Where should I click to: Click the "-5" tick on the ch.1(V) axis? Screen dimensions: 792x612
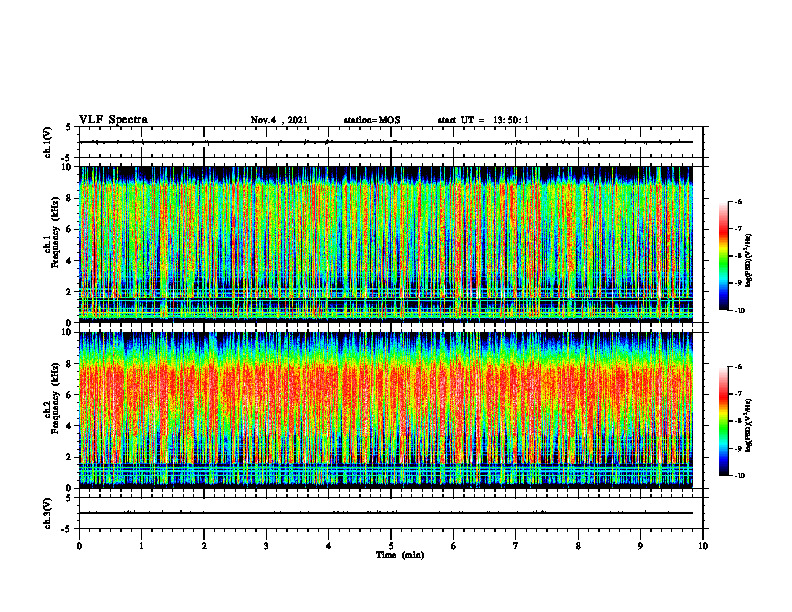coord(67,158)
